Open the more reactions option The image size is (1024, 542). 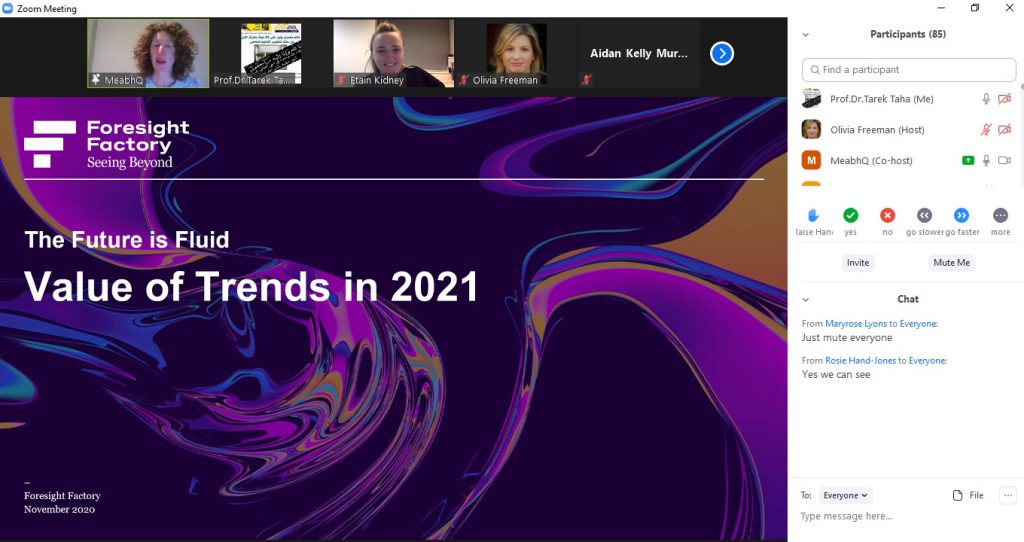(1000, 215)
